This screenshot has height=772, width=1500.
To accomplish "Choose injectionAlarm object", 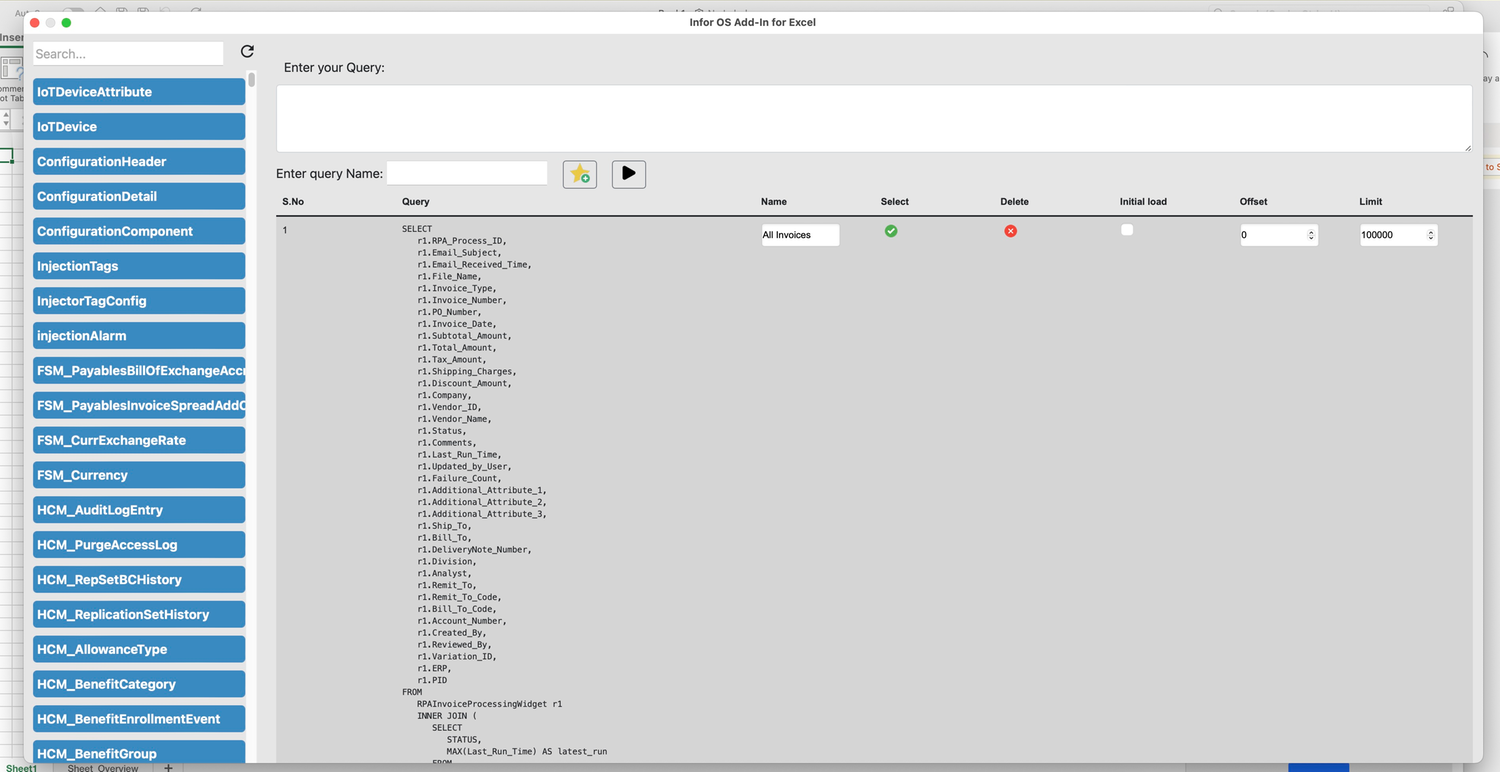I will (139, 336).
